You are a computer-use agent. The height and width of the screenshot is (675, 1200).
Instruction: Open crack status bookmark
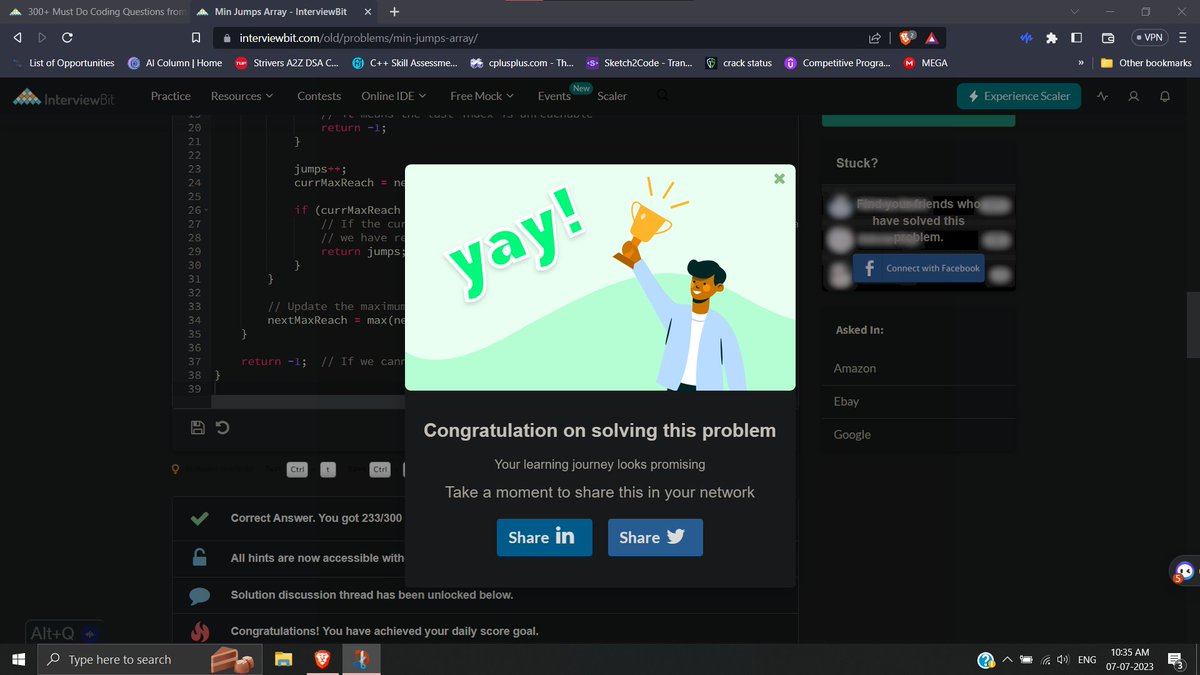739,63
